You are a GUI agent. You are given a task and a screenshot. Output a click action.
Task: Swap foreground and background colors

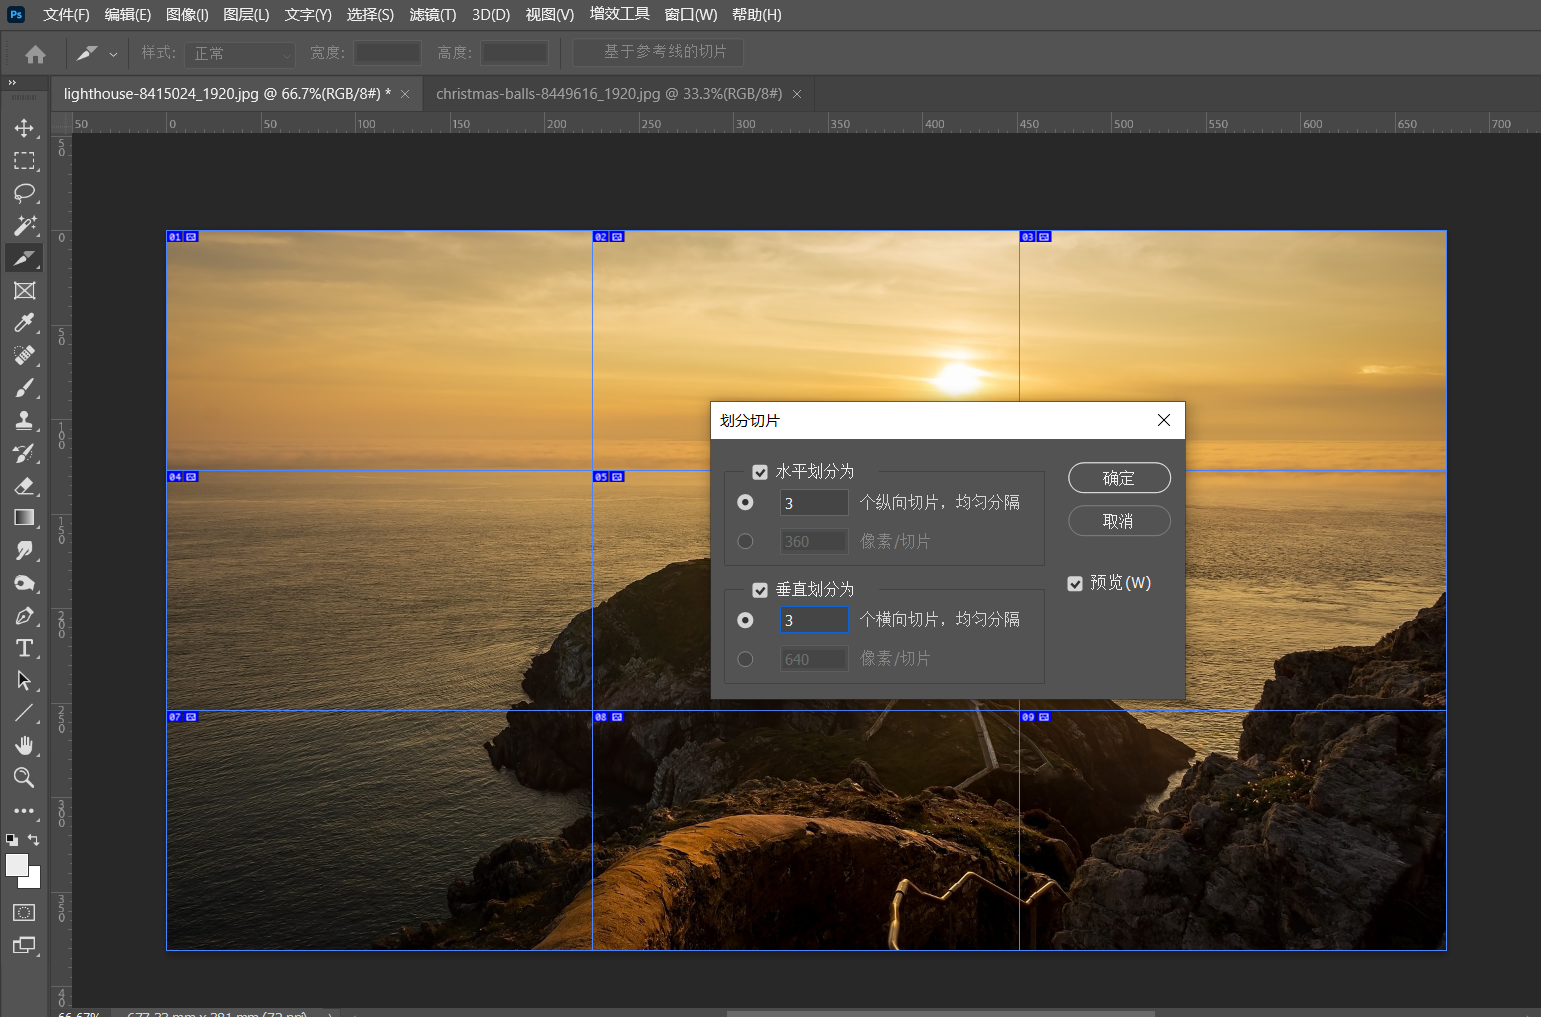[x=34, y=840]
